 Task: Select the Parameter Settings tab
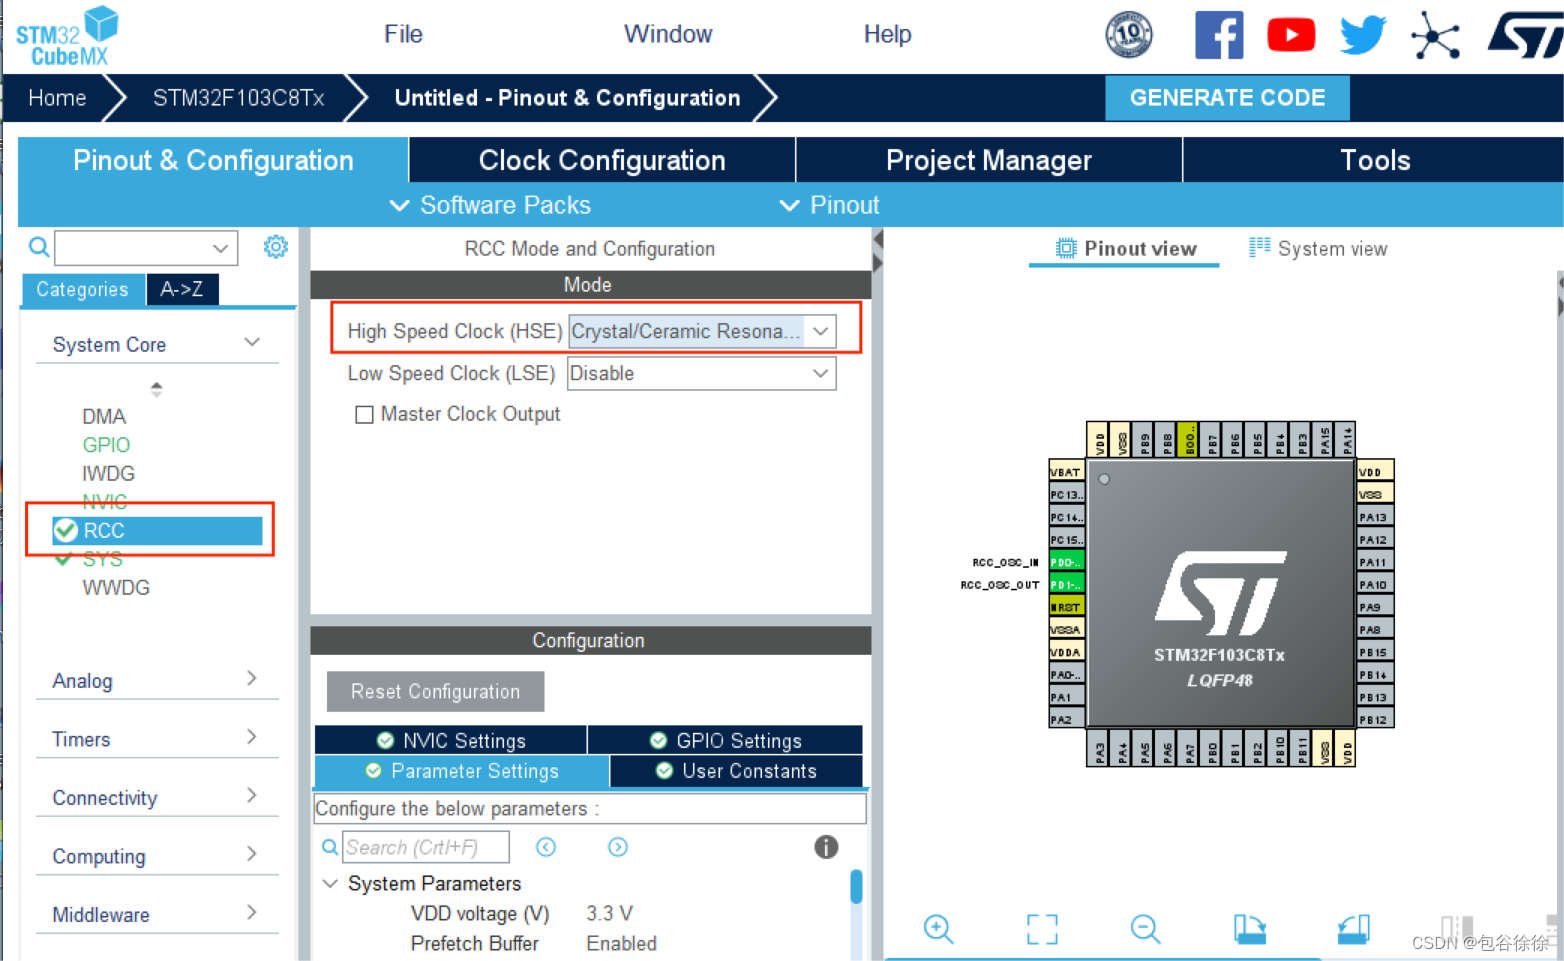(462, 771)
